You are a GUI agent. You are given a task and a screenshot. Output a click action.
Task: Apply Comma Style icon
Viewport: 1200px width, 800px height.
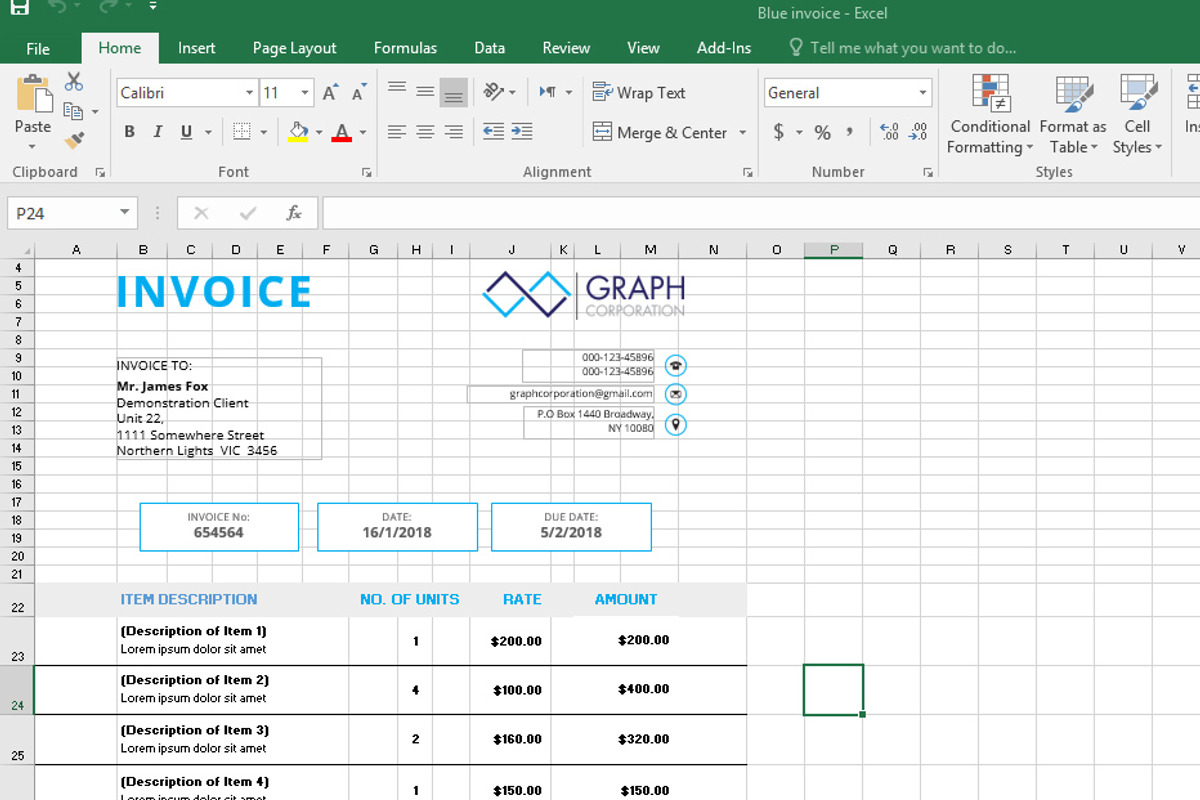850,132
